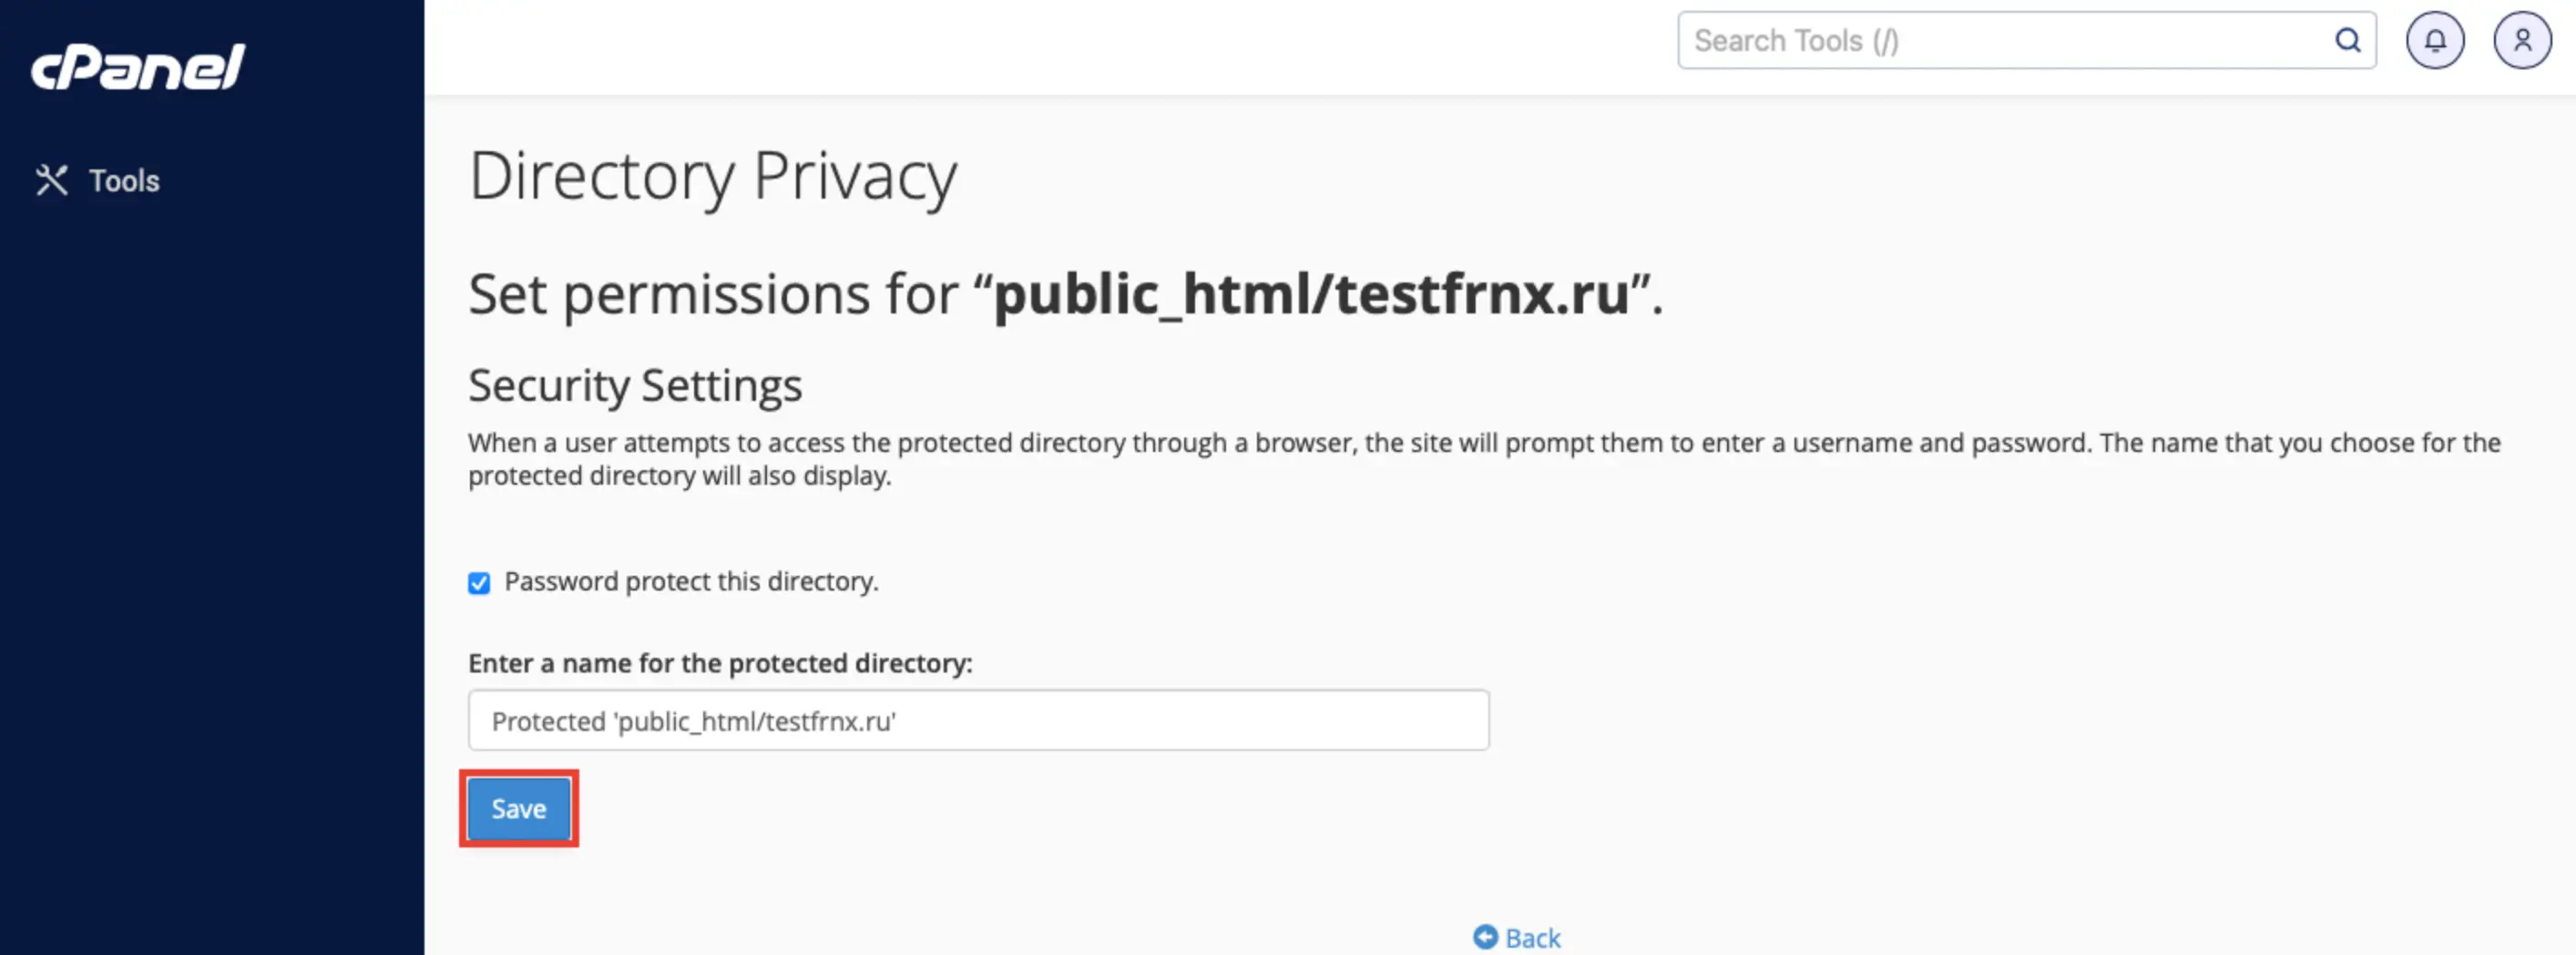
Task: Click the Directory Privacy page title
Action: click(712, 177)
